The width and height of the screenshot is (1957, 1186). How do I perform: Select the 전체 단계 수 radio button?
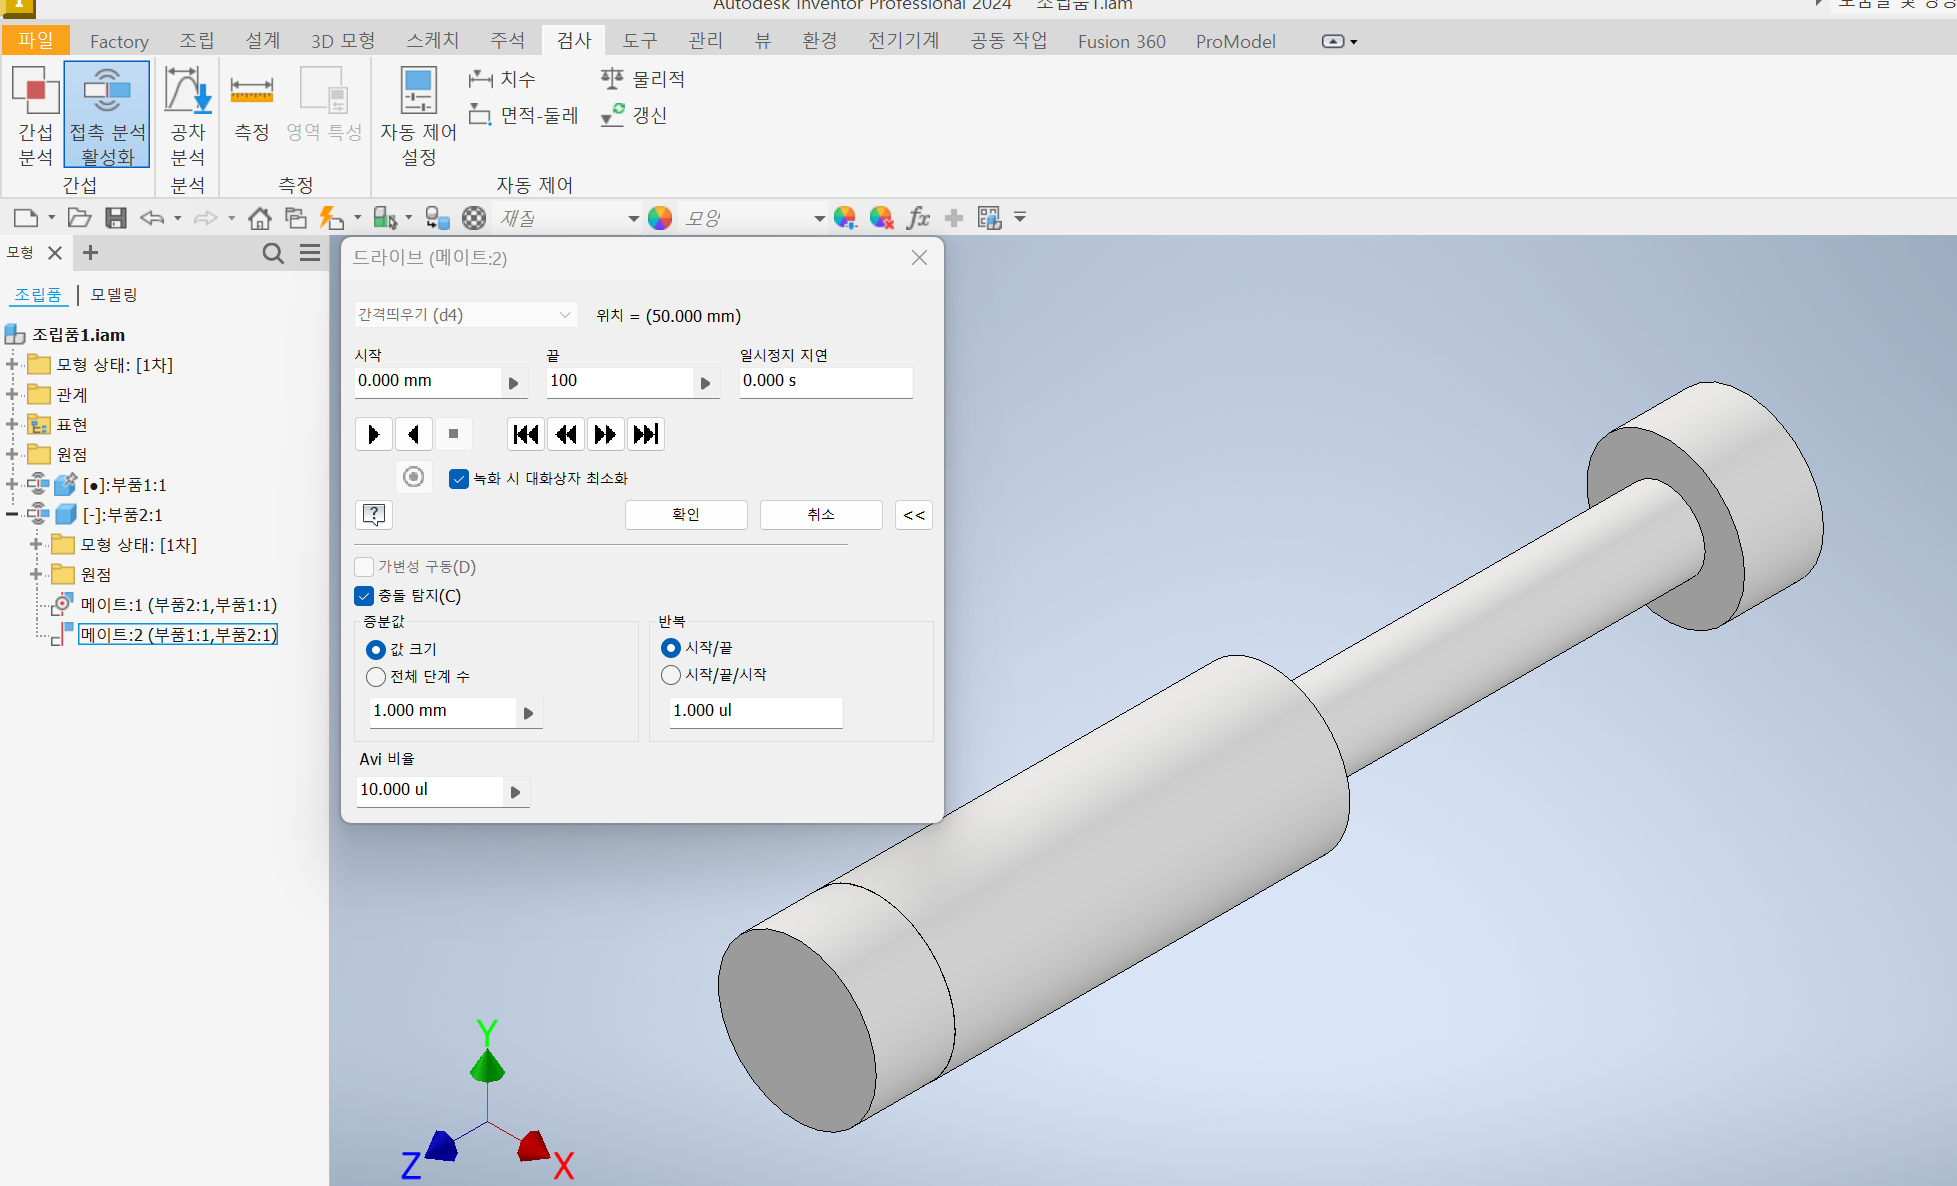pos(375,676)
